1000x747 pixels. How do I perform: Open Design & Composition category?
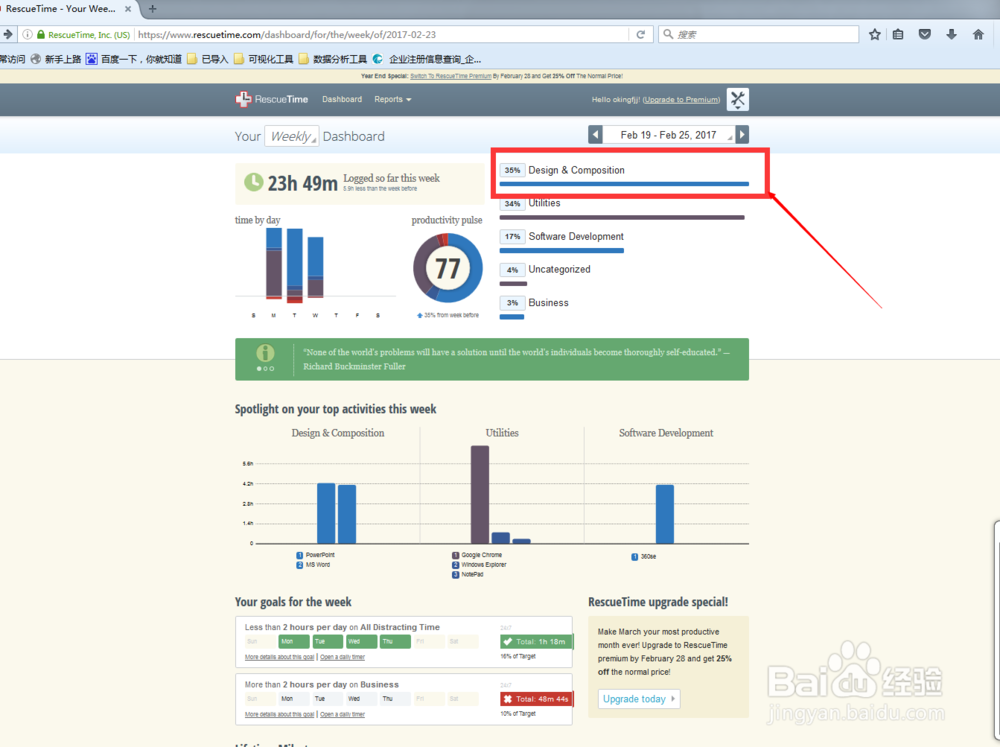(576, 170)
